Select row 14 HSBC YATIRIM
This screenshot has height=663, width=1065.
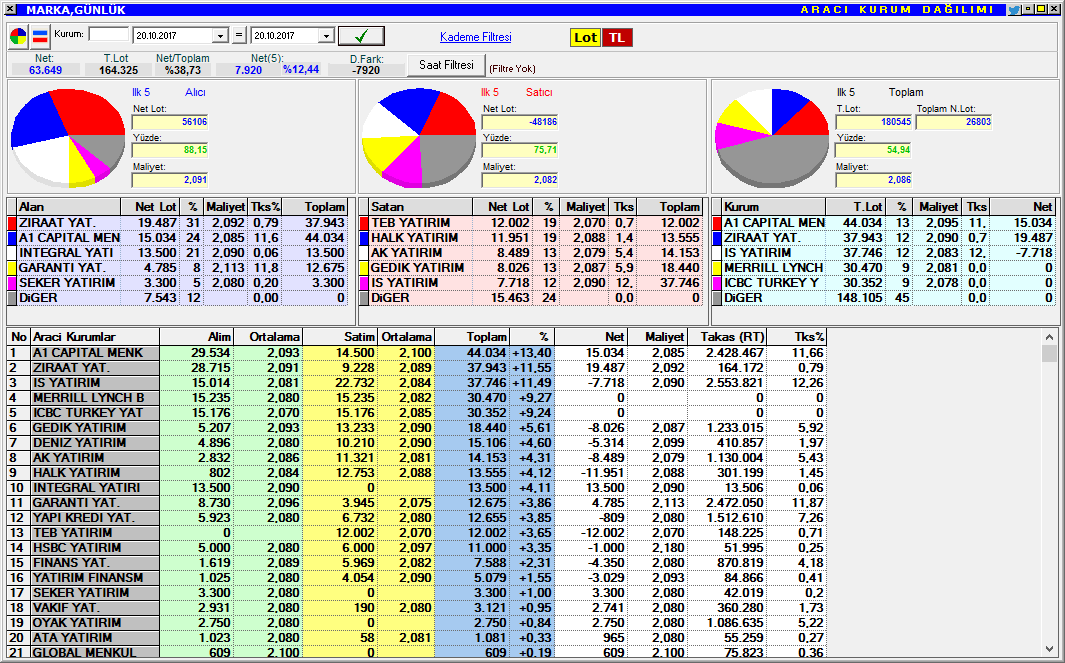click(x=417, y=548)
